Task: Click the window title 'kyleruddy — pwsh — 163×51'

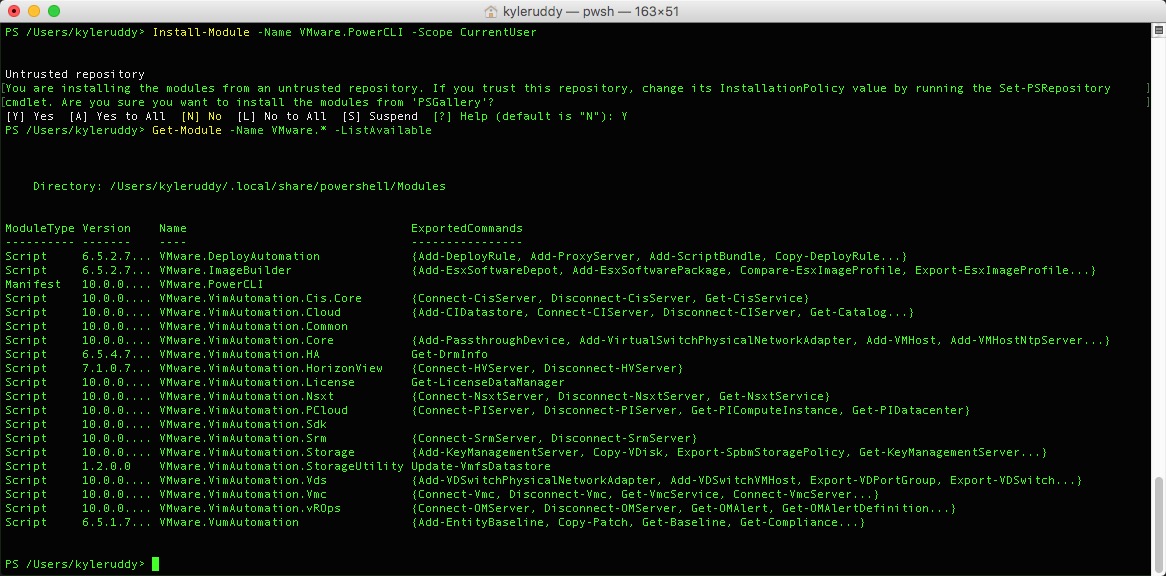Action: coord(590,11)
